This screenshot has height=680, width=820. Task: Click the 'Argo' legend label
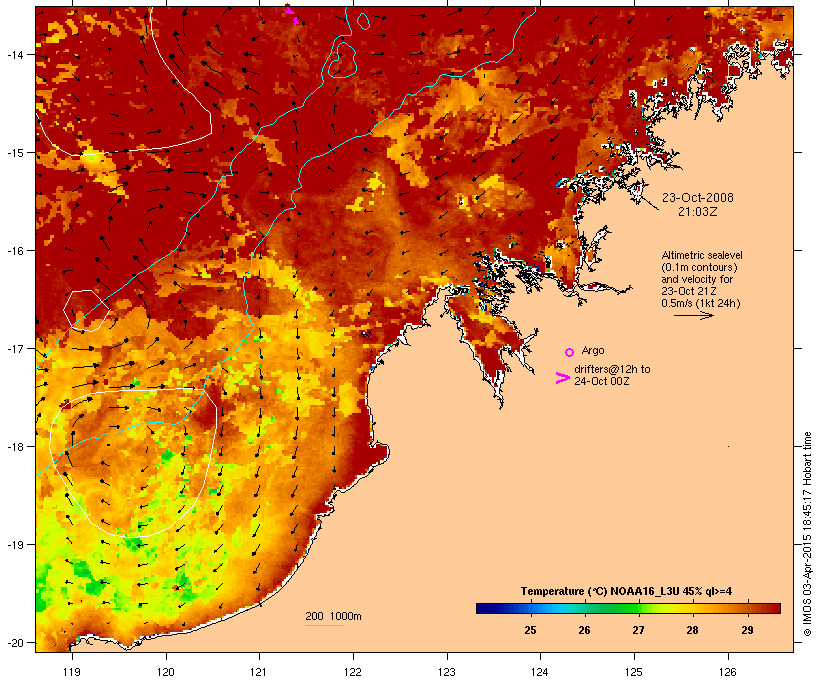tap(593, 350)
